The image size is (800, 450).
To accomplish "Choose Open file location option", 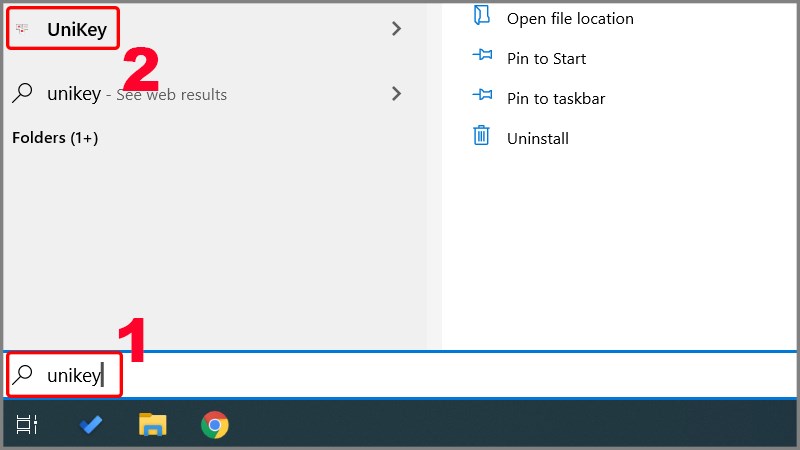I will (x=570, y=19).
